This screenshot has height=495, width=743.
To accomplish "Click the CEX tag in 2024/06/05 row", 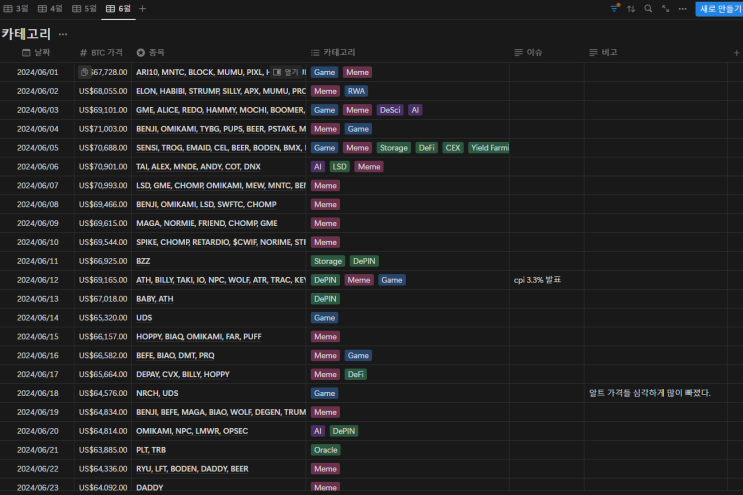I will pos(453,148).
